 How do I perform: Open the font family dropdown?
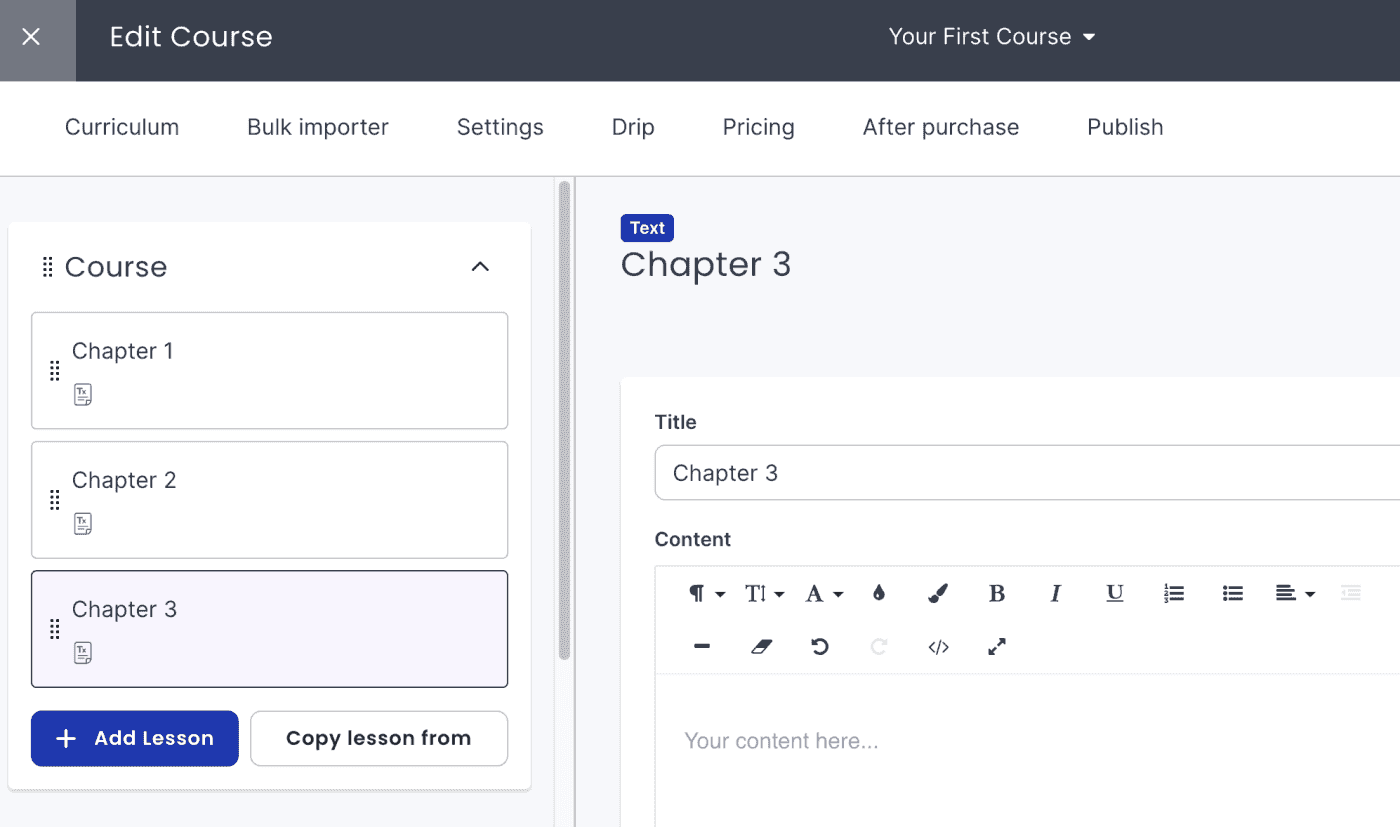[x=824, y=594]
